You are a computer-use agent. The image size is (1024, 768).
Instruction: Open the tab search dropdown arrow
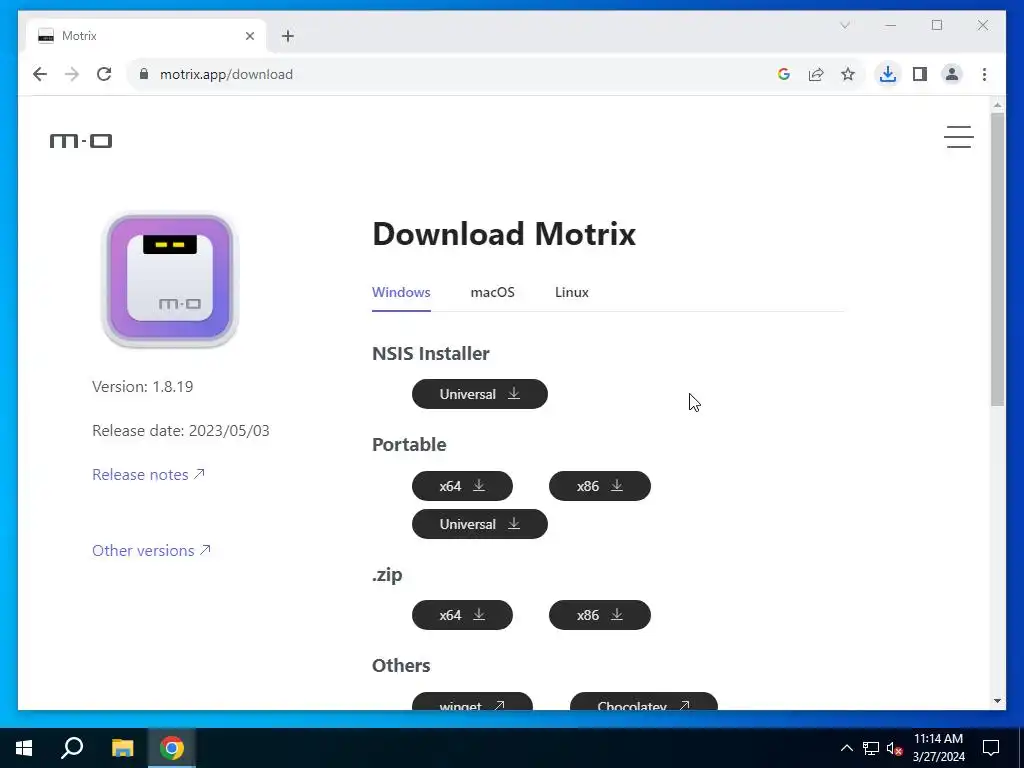point(844,25)
